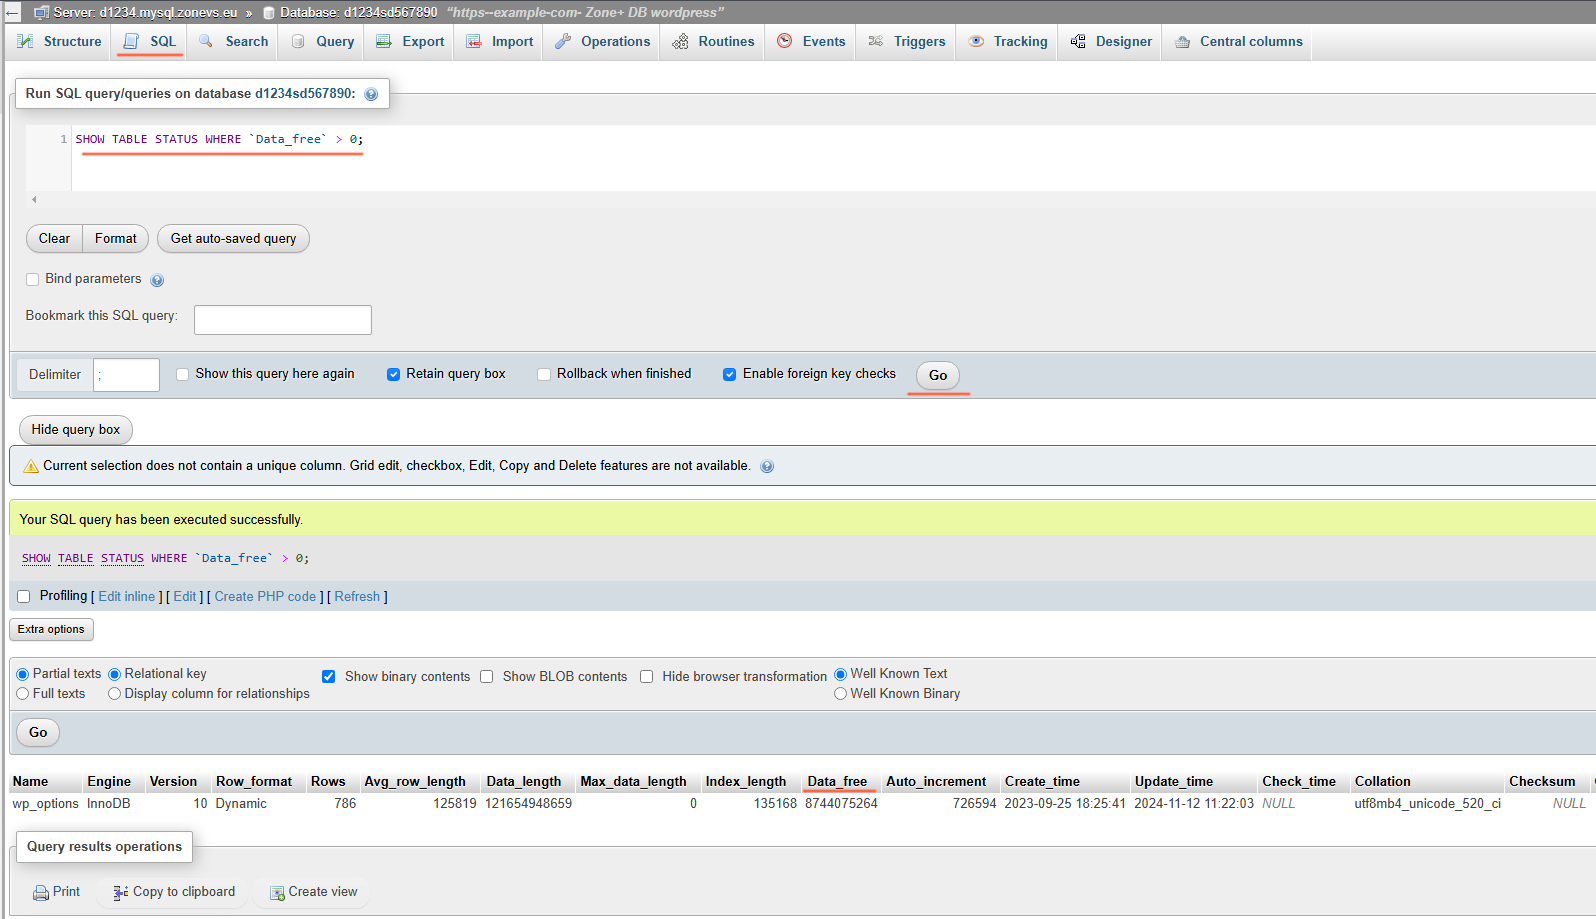Sort results by the Data_free column header
This screenshot has height=919, width=1596.
point(837,782)
